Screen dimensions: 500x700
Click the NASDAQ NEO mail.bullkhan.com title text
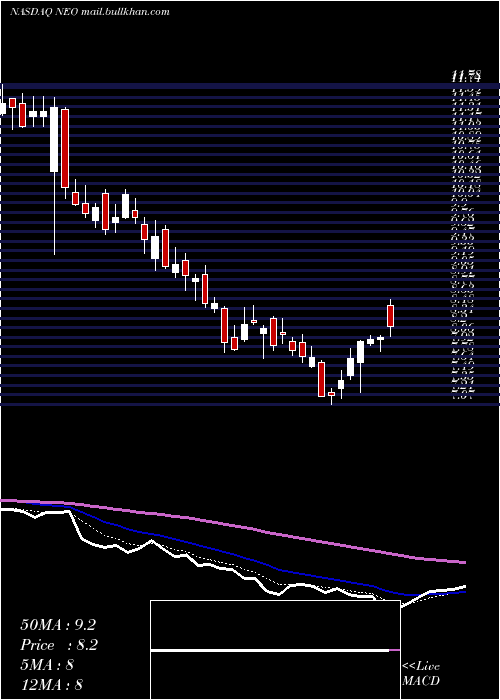coord(90,12)
